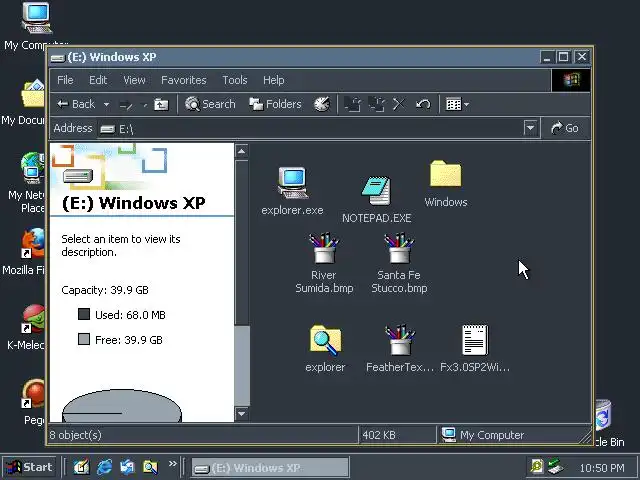Select the Fx3.0SP2Wi... text file icon
Image resolution: width=640 pixels, height=480 pixels.
(475, 348)
